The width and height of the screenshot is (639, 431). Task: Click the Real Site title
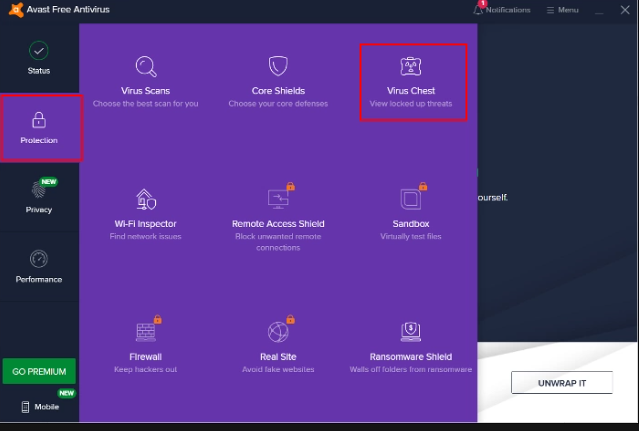pyautogui.click(x=278, y=357)
